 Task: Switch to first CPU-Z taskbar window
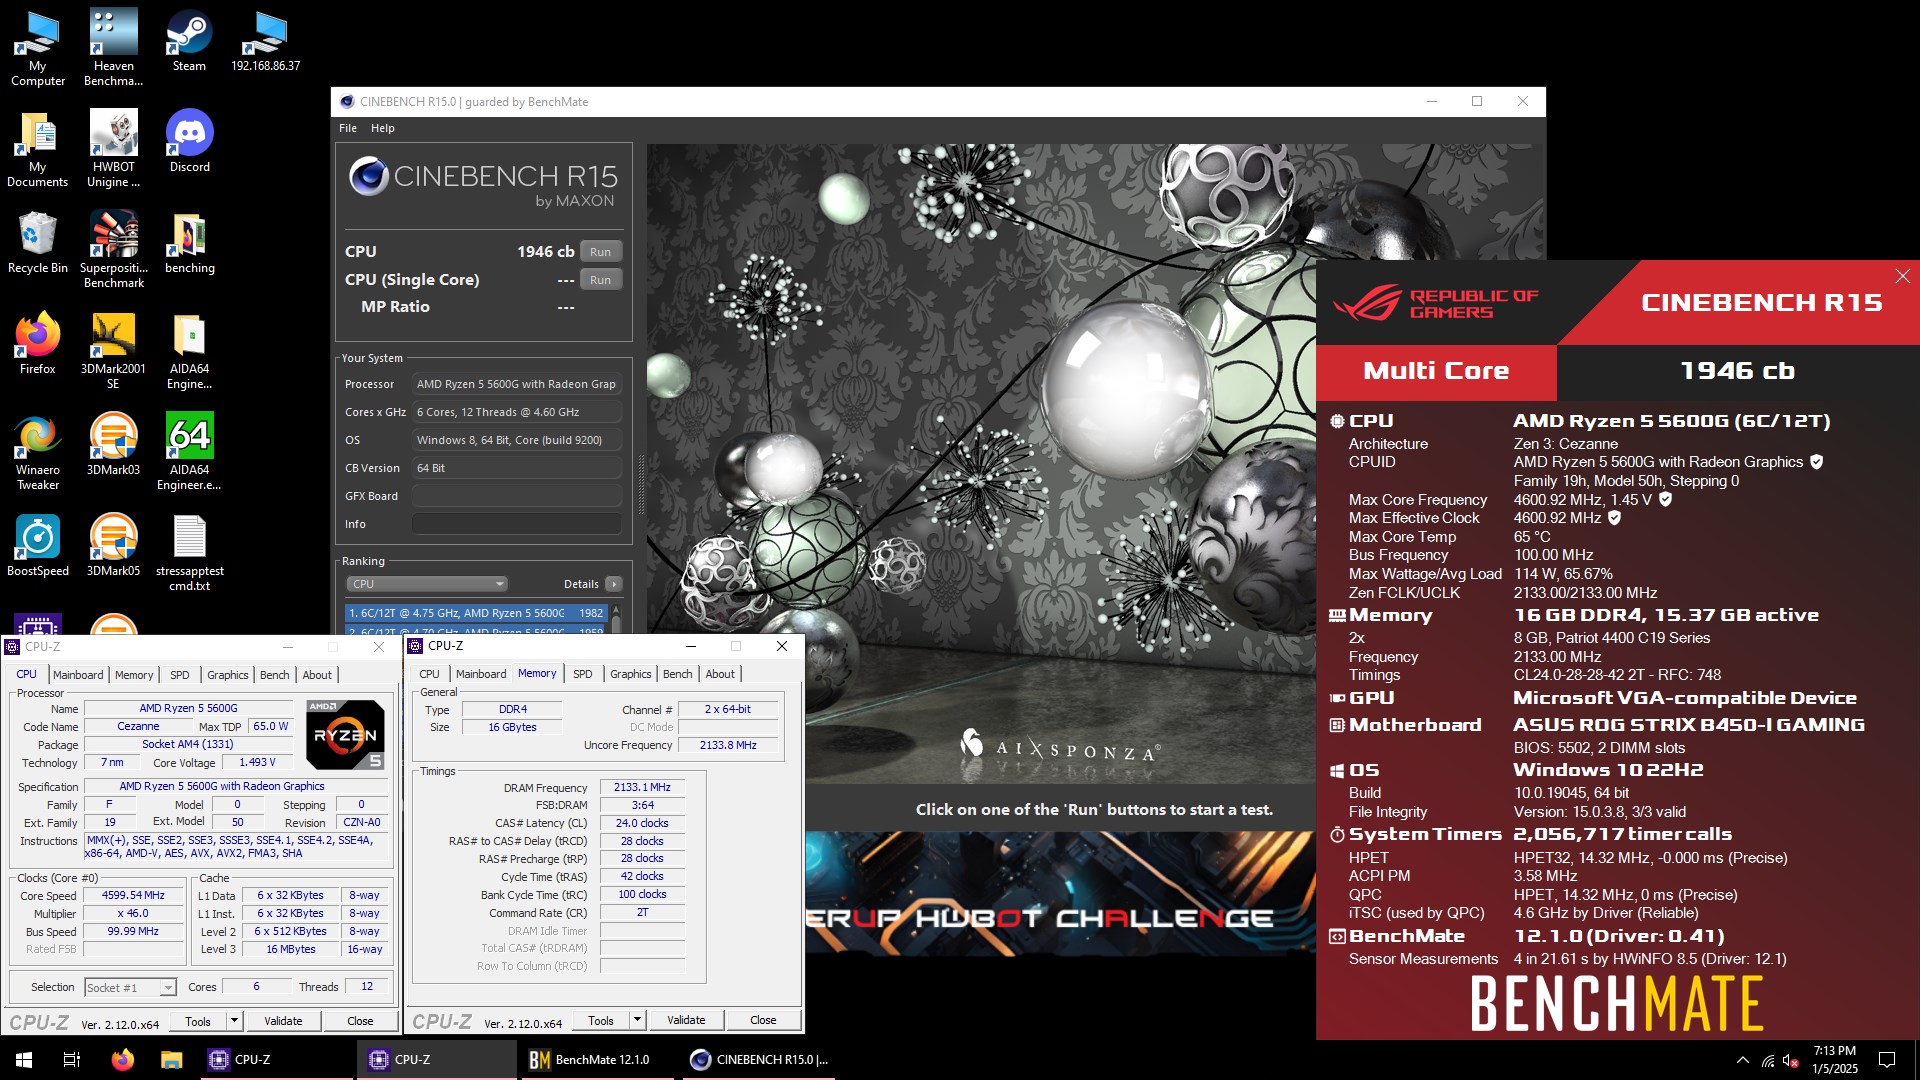tap(275, 1060)
